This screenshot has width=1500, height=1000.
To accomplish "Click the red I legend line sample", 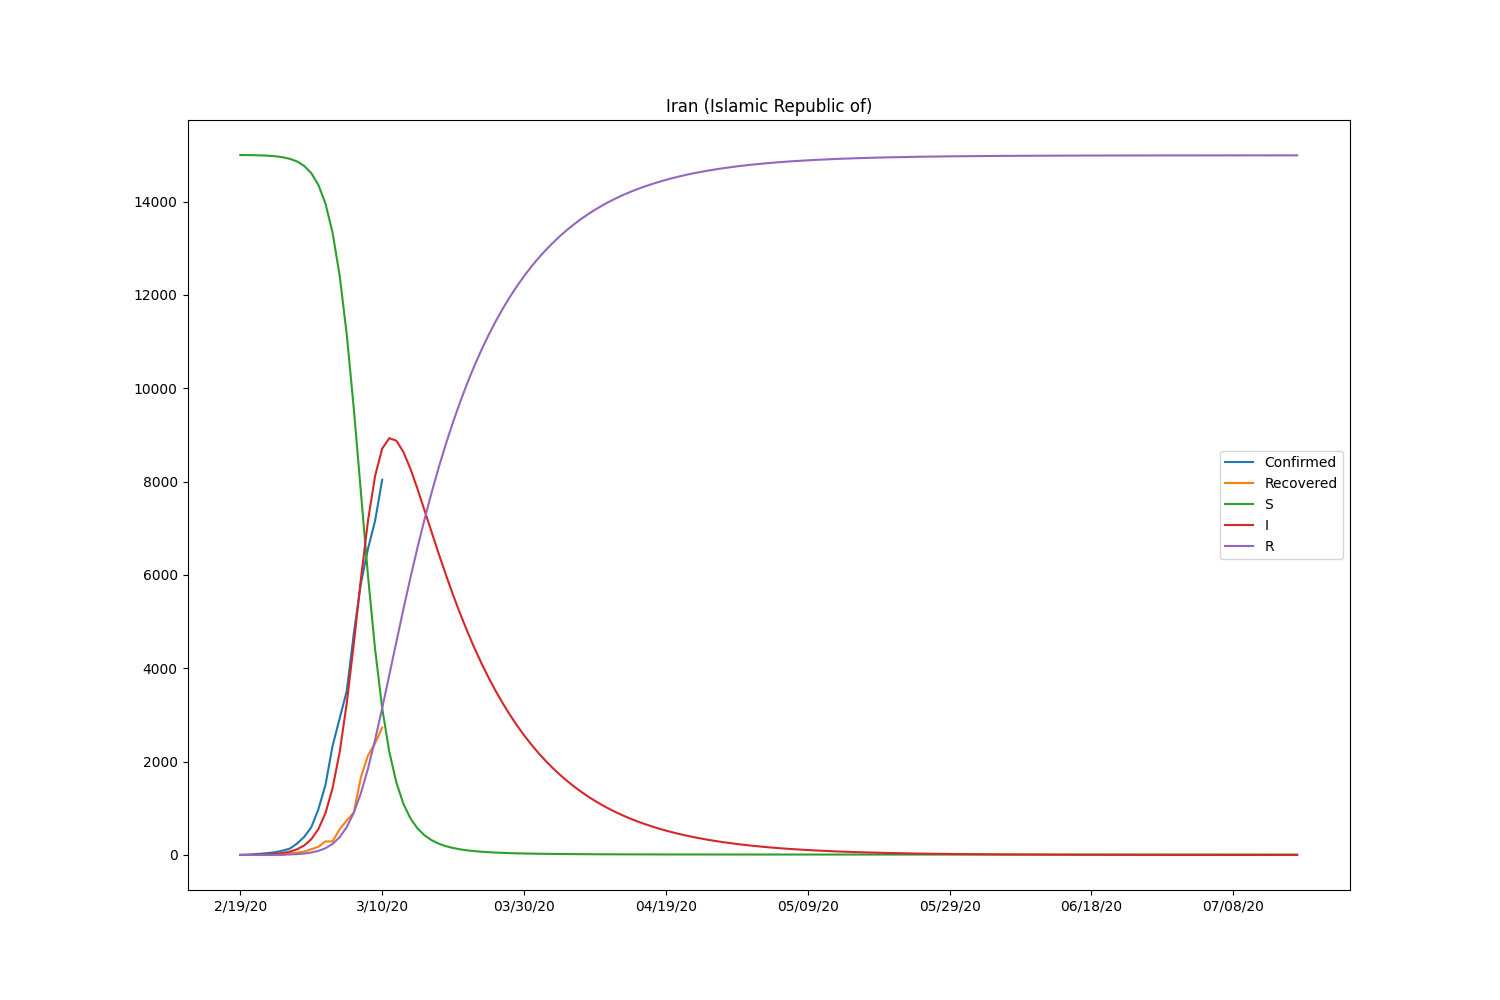I will [x=1239, y=526].
